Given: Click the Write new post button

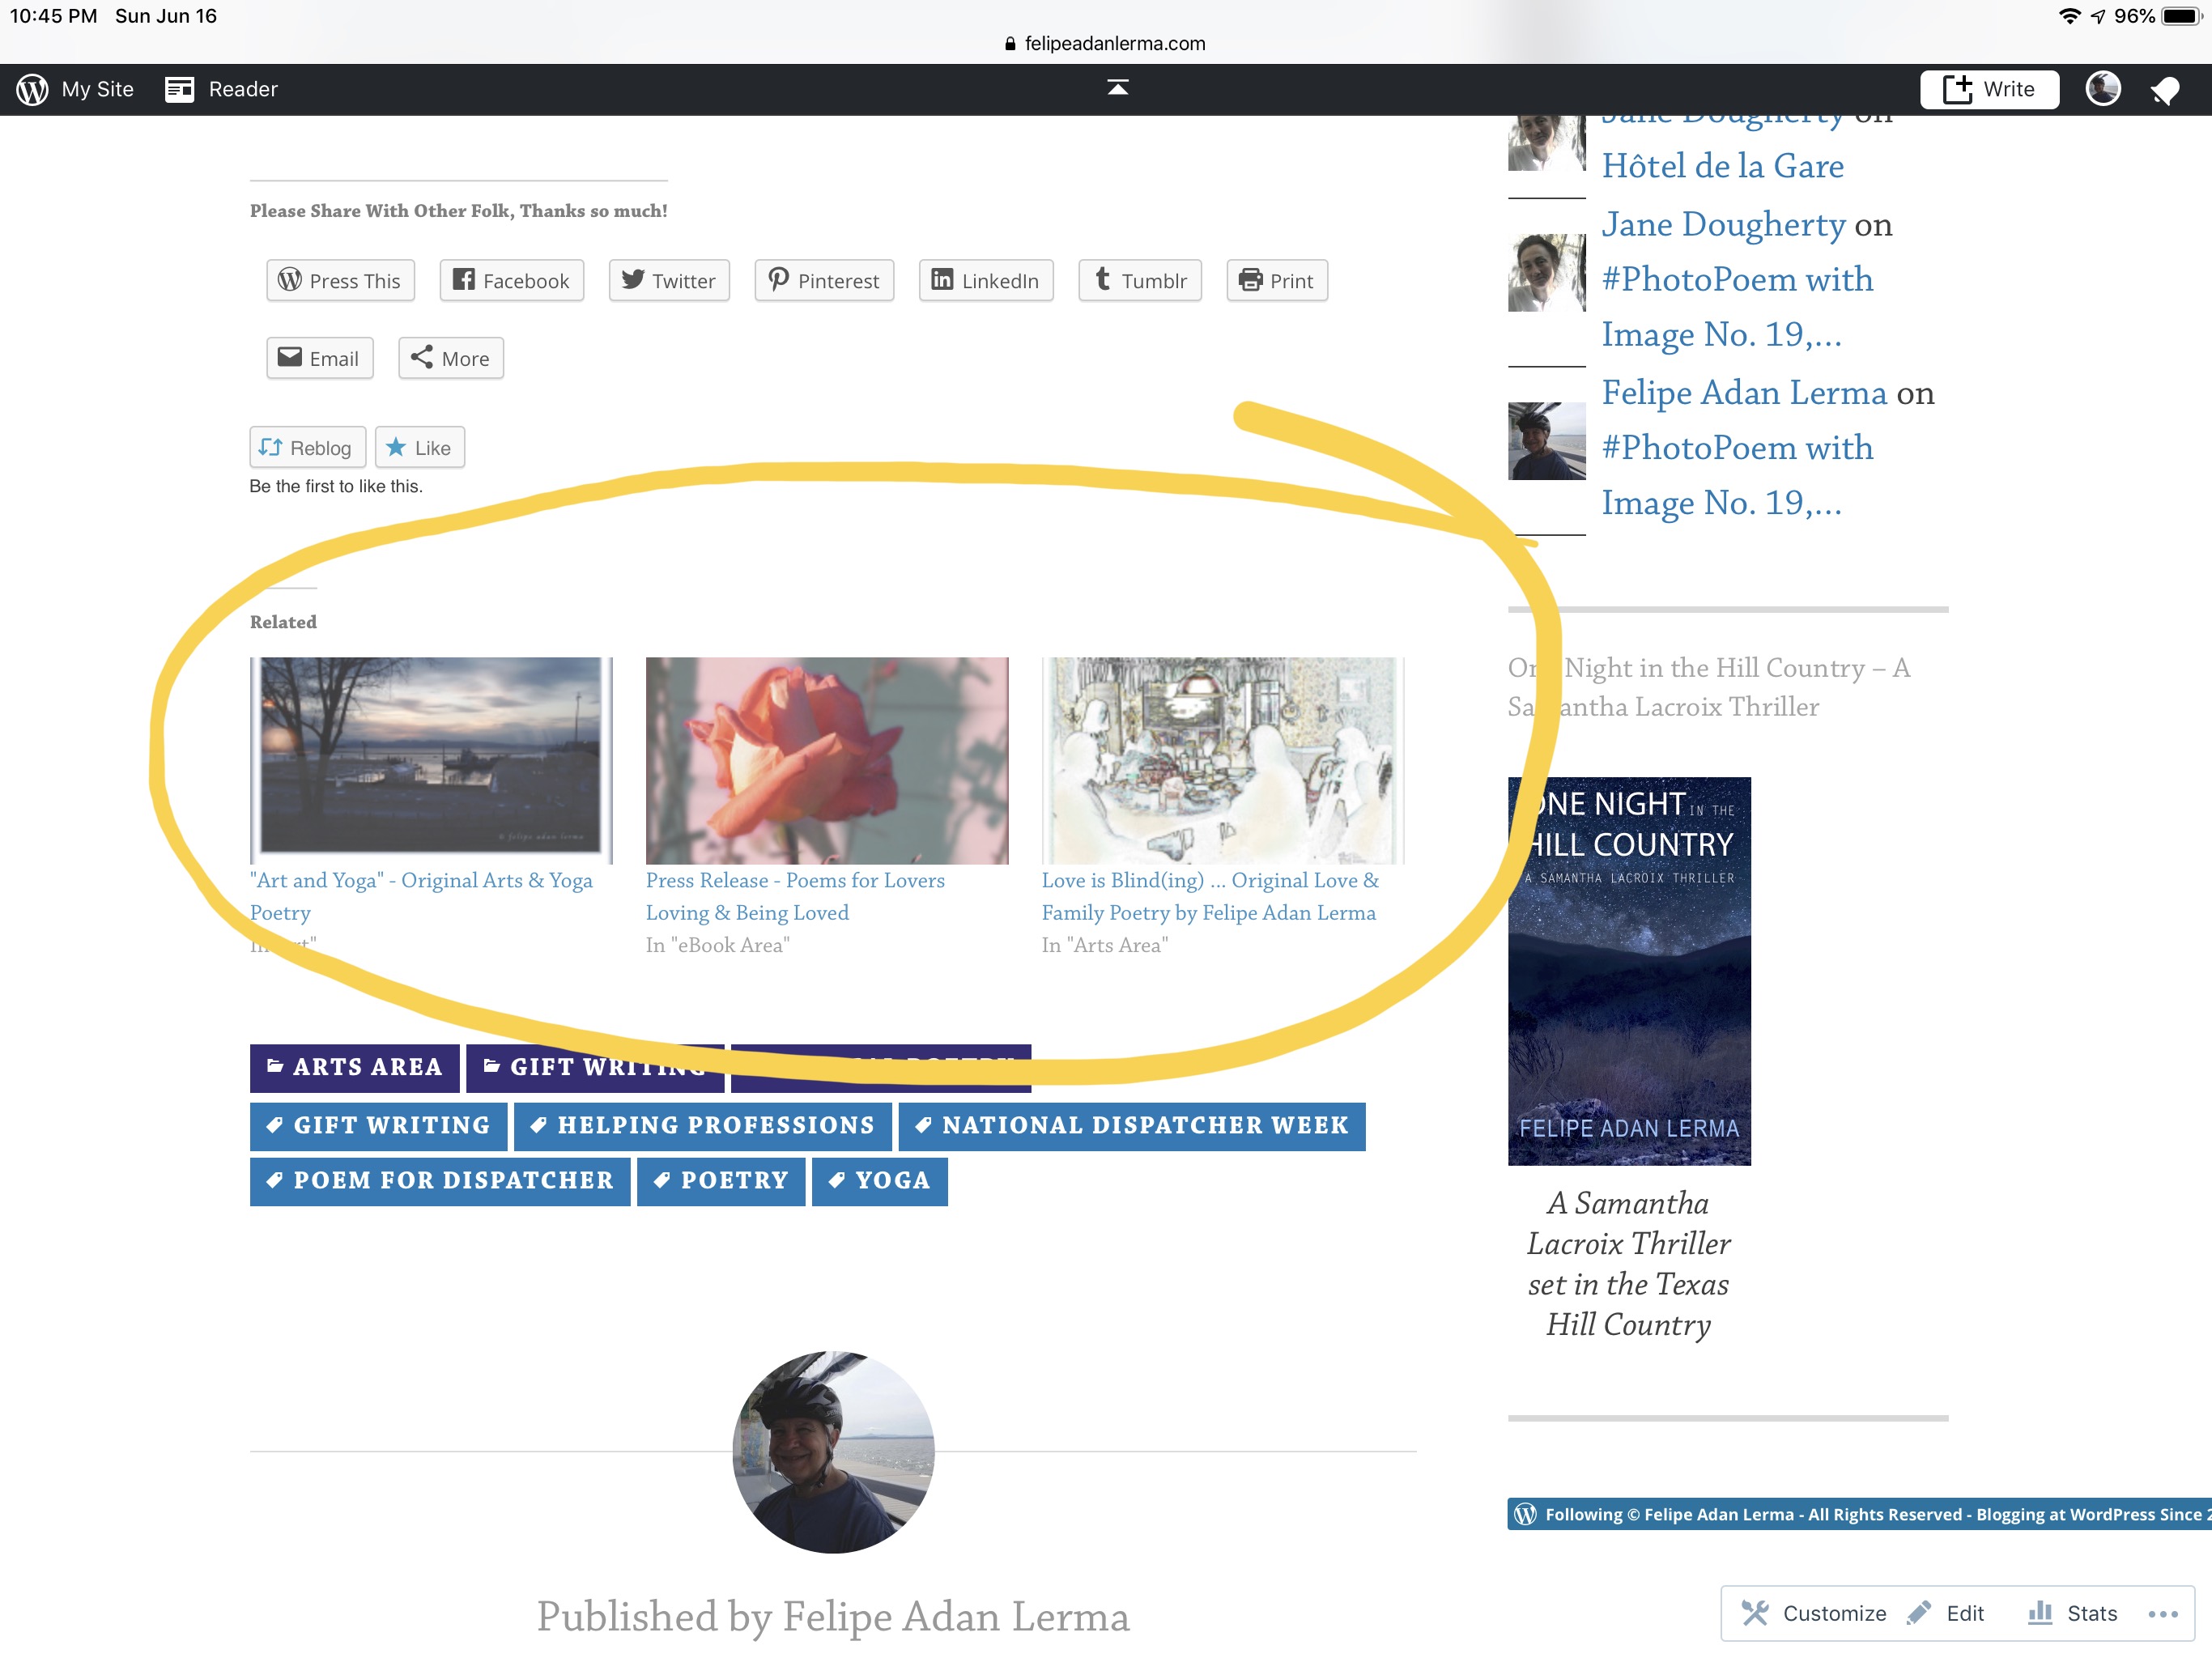Looking at the screenshot, I should [x=1988, y=89].
